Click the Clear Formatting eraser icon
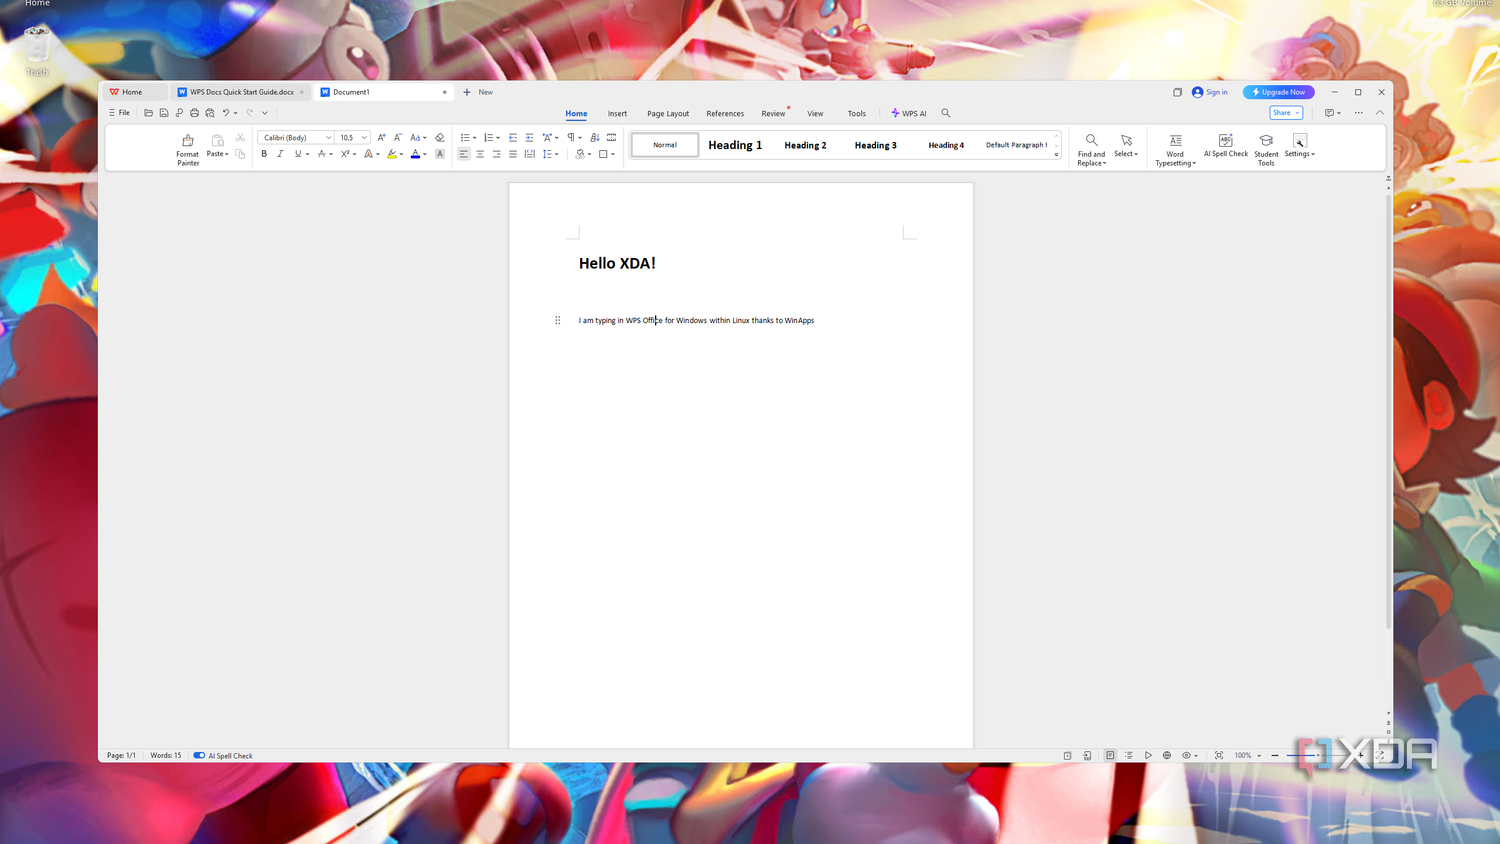Image resolution: width=1500 pixels, height=844 pixels. pos(439,137)
